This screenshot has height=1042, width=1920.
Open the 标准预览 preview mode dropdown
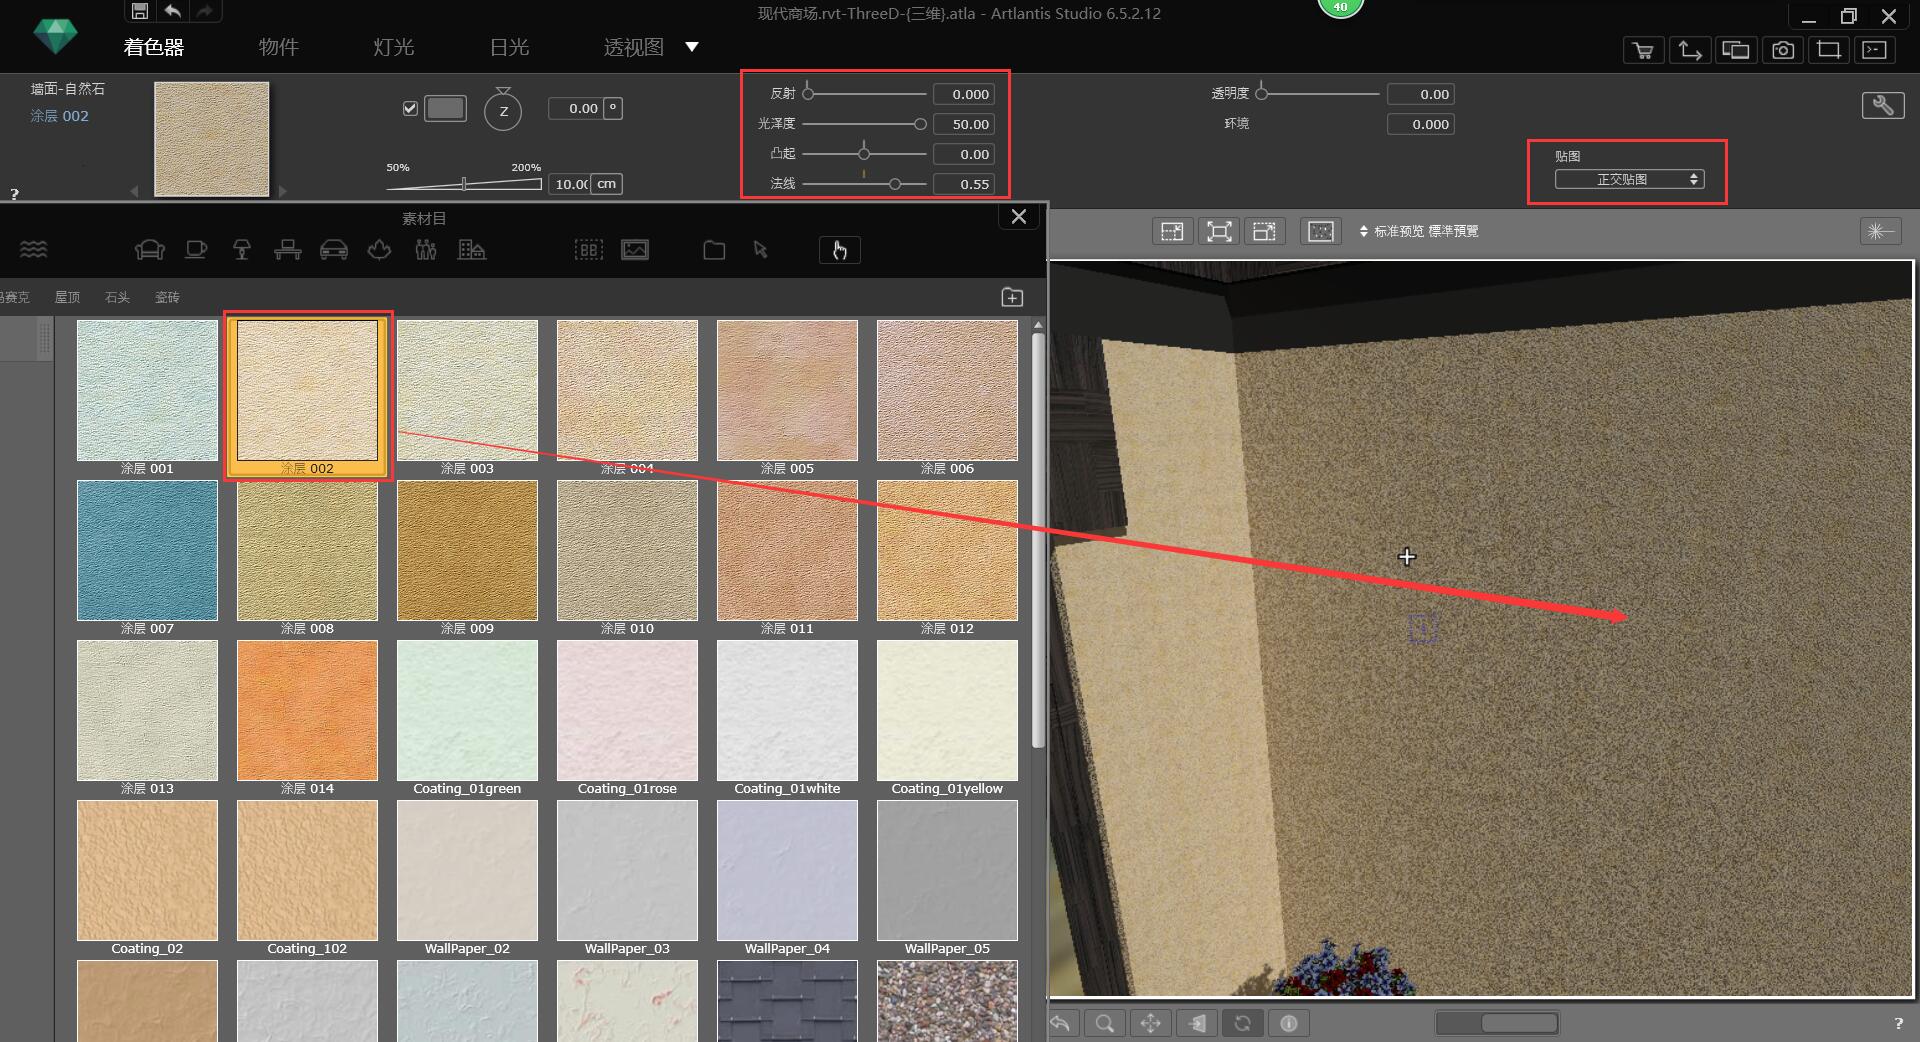pyautogui.click(x=1418, y=231)
